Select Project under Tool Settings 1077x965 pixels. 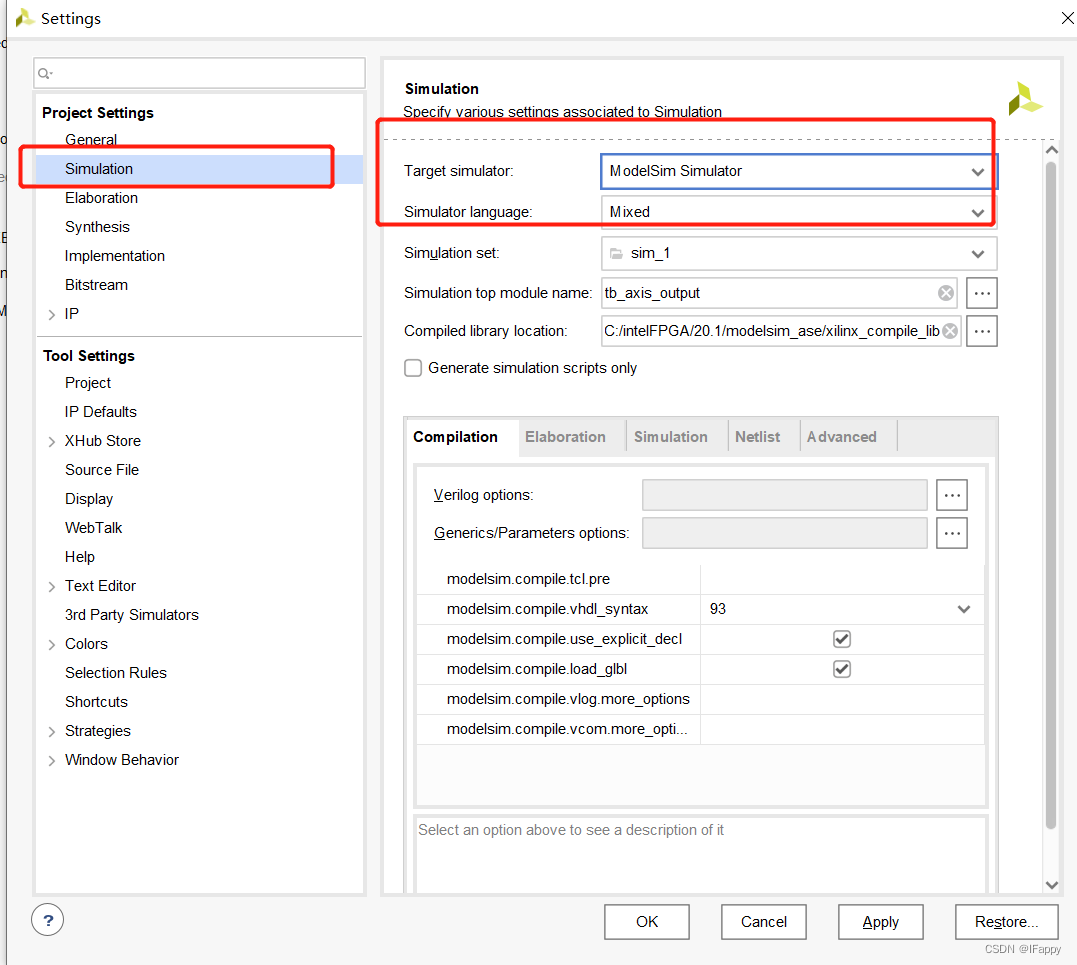click(x=88, y=383)
